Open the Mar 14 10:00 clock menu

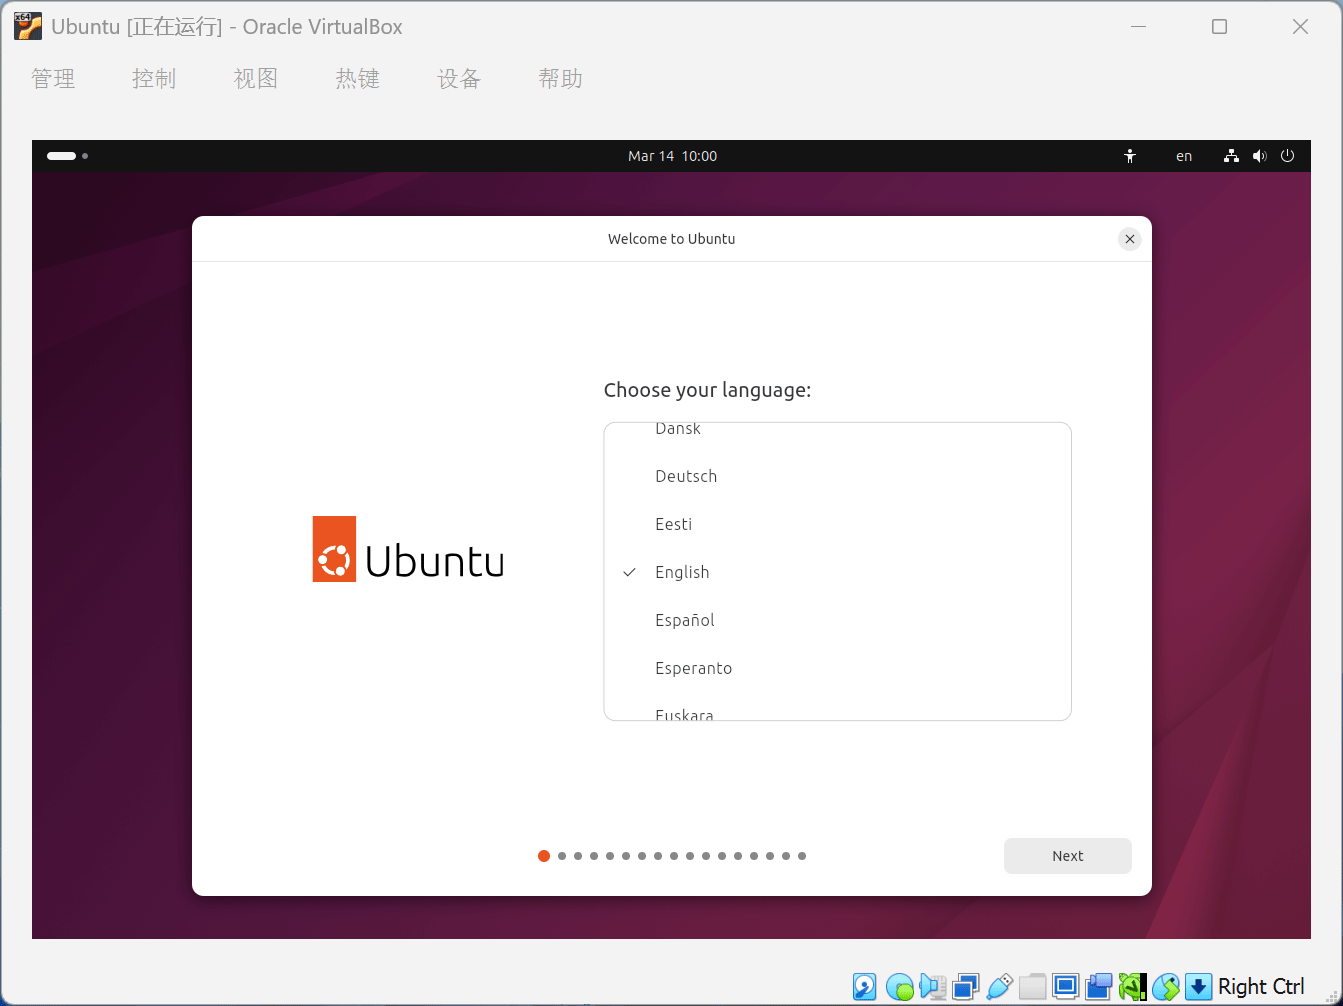[672, 156]
